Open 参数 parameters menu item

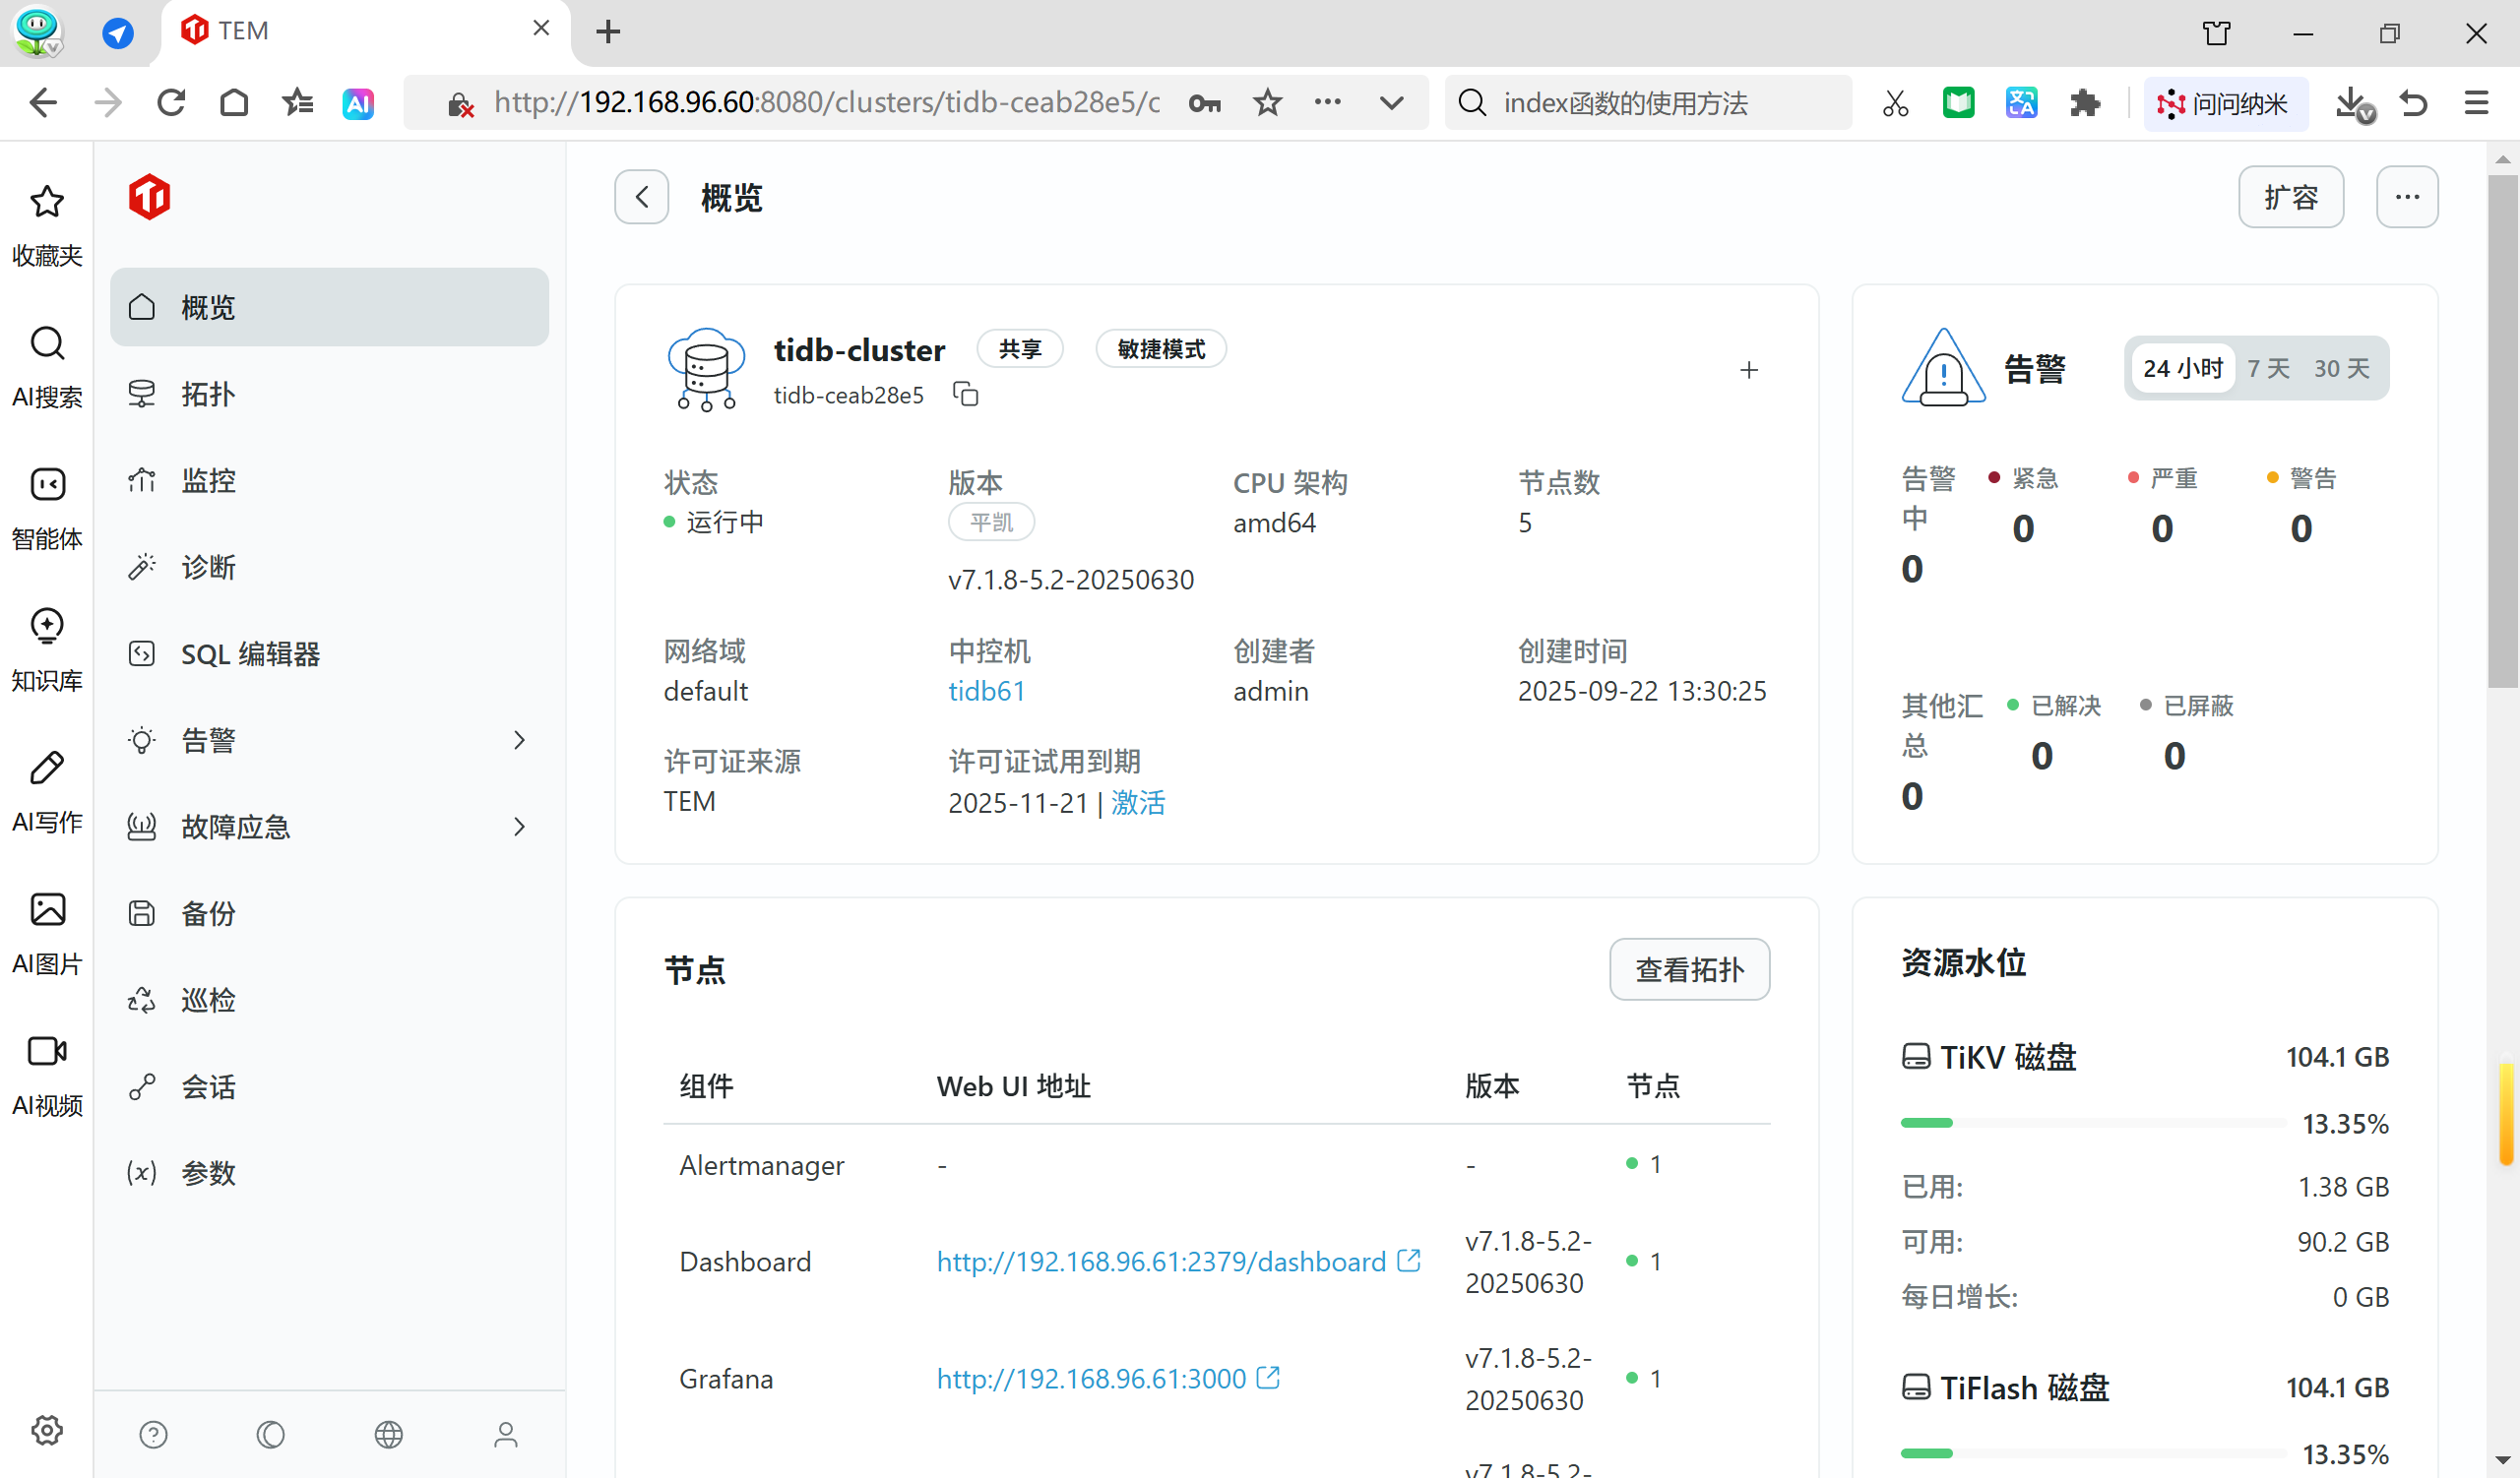[x=330, y=1174]
